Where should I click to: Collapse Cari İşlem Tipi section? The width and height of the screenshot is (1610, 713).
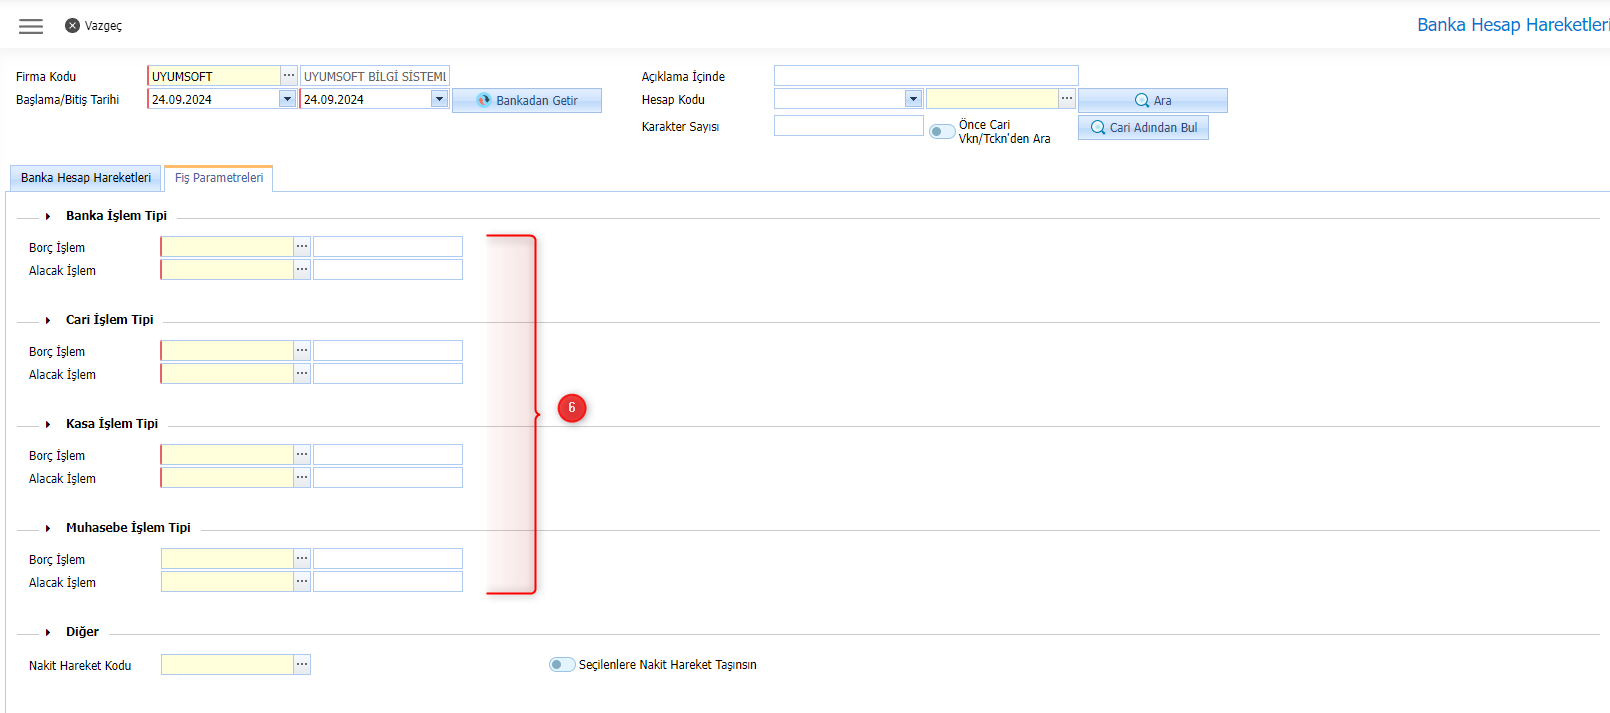pyautogui.click(x=48, y=320)
